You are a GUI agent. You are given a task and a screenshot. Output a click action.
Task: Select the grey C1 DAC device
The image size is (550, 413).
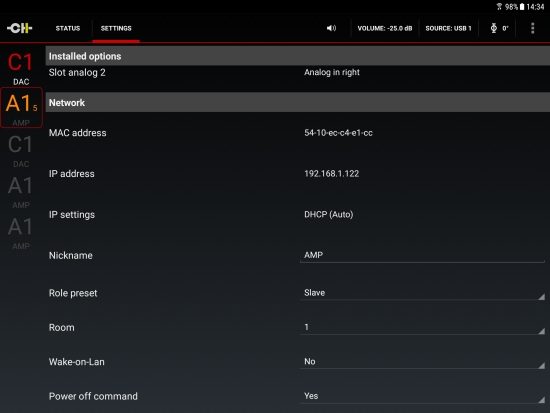tap(21, 150)
